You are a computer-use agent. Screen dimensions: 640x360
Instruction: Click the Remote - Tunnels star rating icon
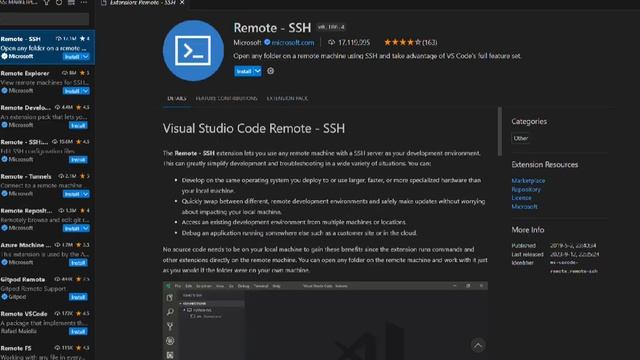point(82,176)
